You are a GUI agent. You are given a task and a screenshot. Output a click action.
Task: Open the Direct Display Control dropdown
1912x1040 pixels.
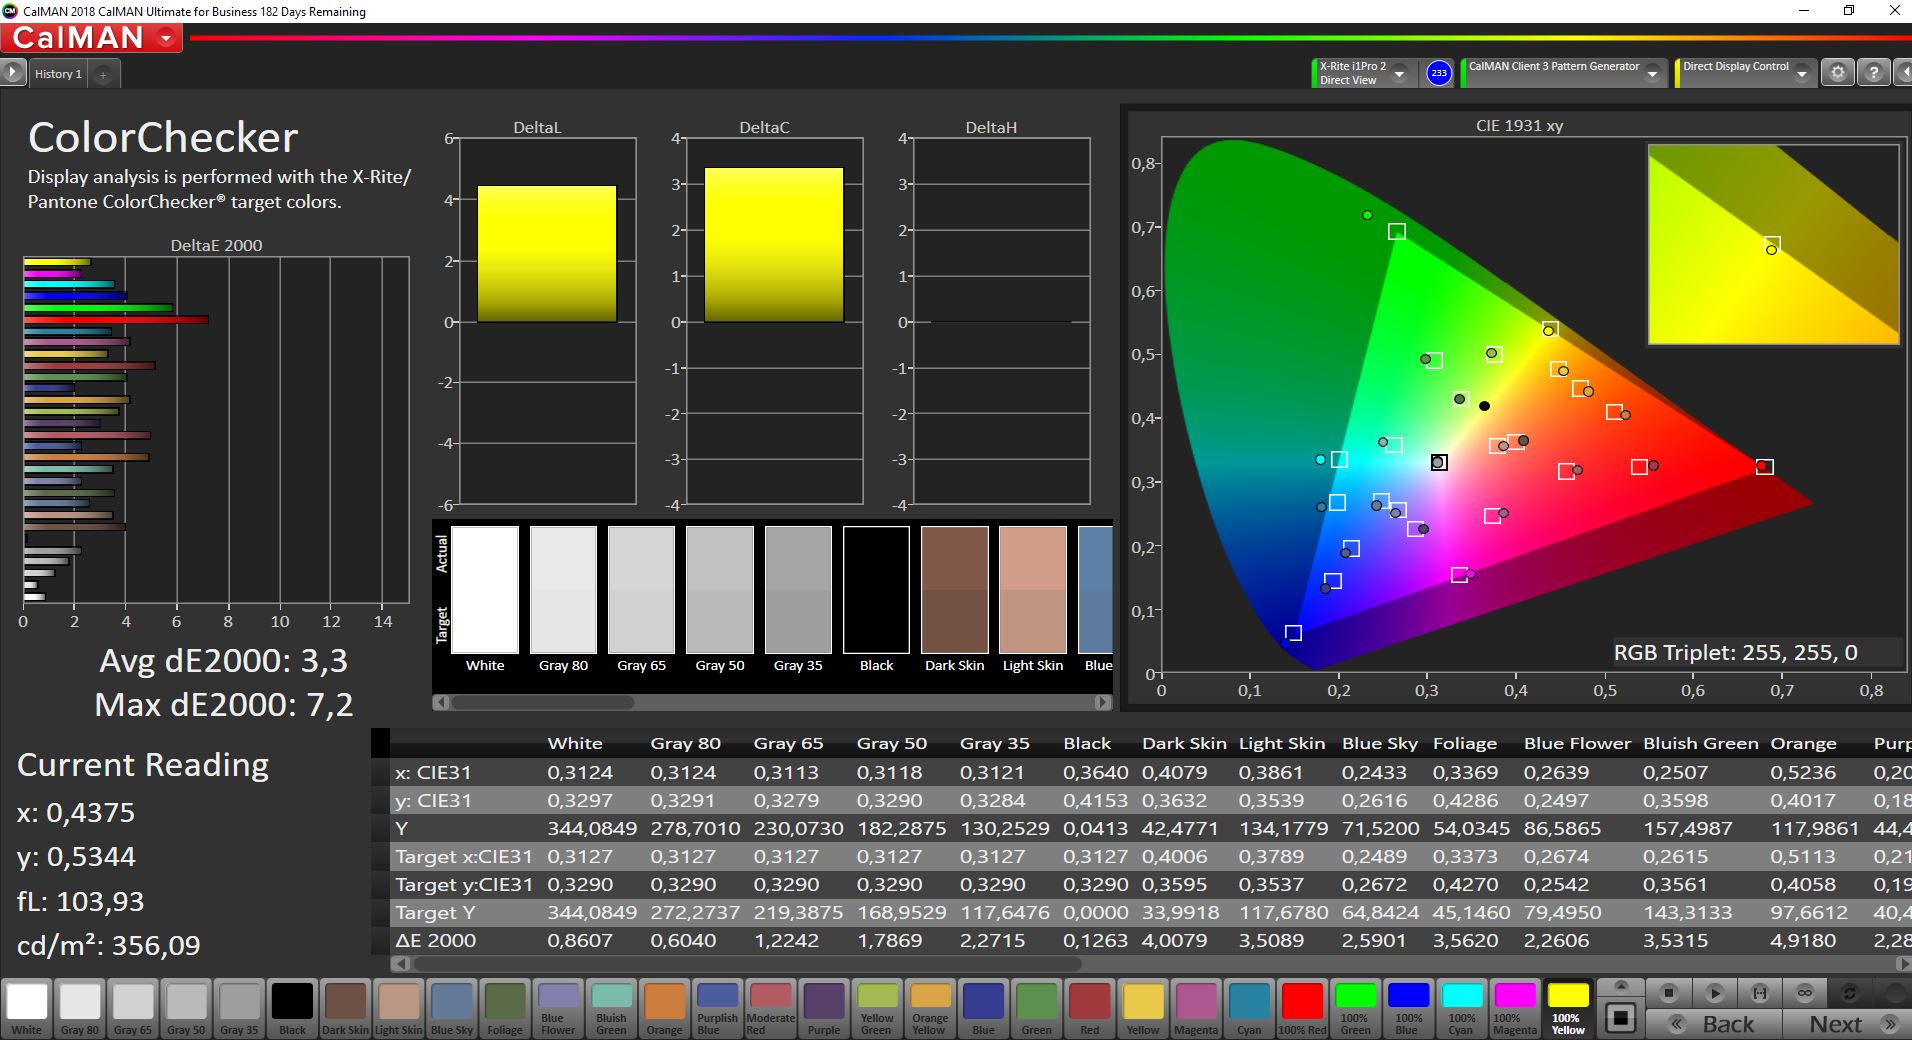(1801, 74)
